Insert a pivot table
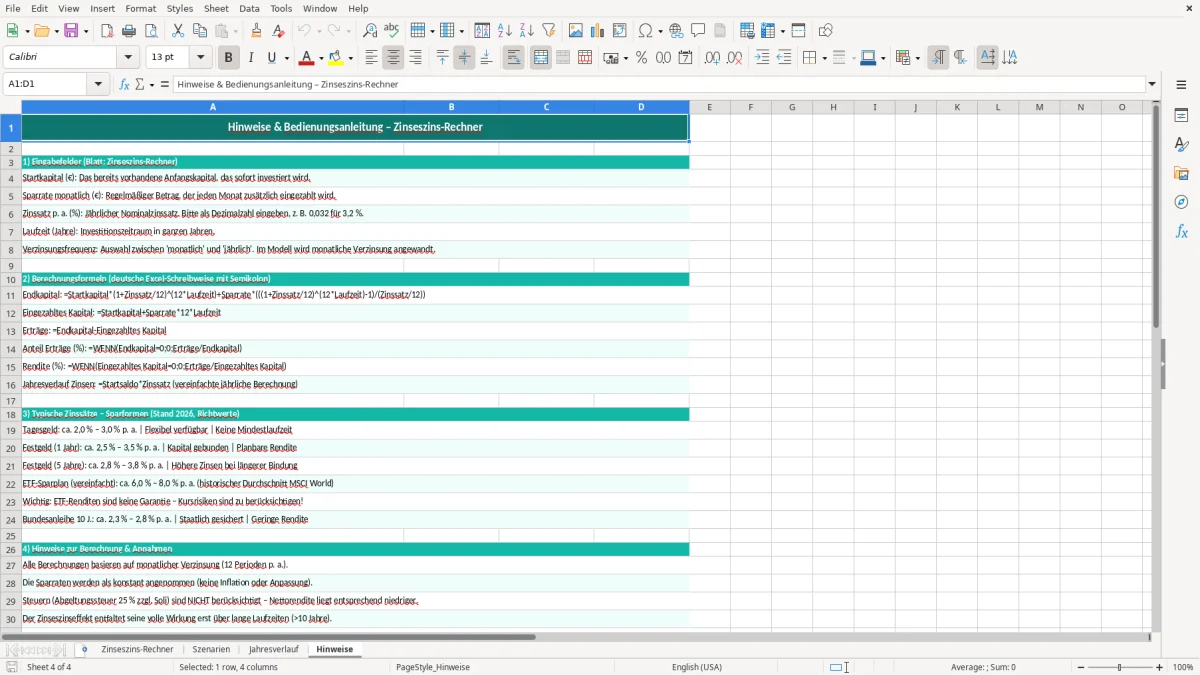This screenshot has height=675, width=1200. point(620,31)
